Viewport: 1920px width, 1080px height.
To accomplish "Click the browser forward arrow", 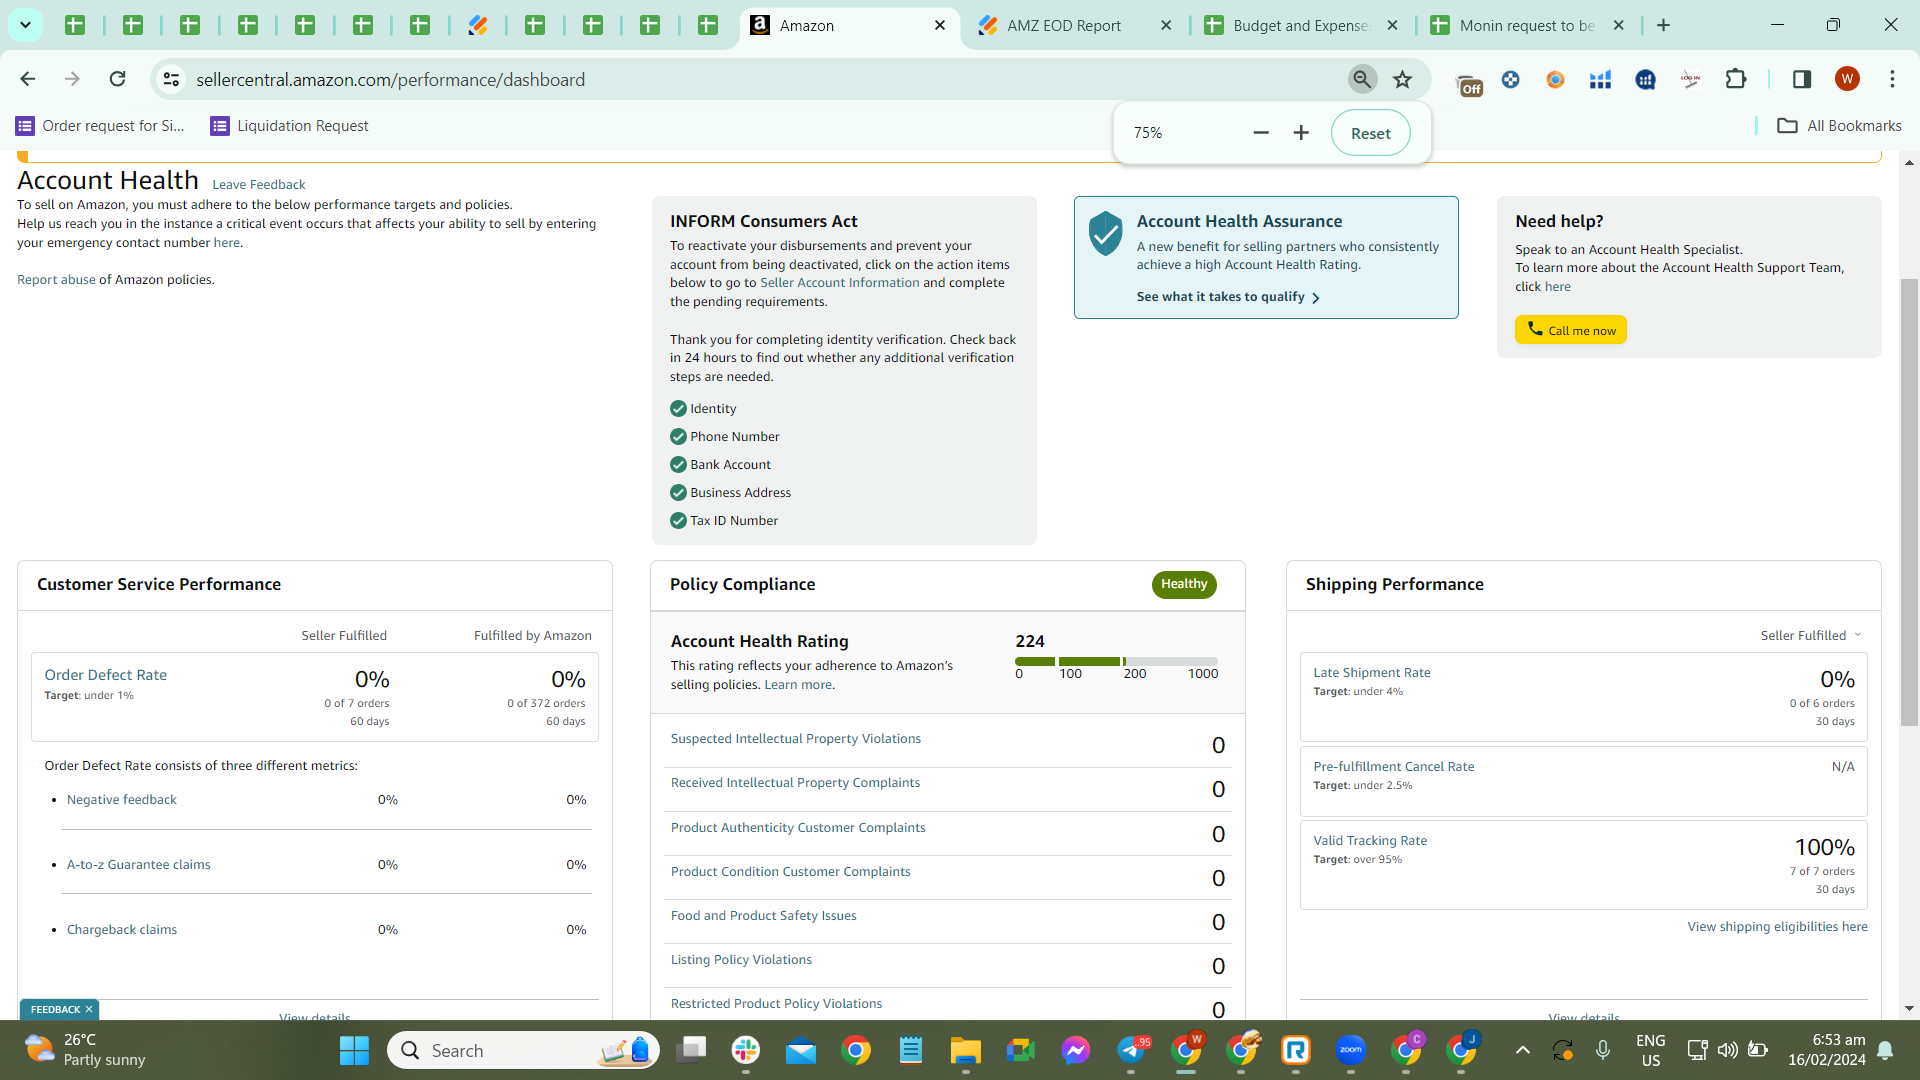I will pyautogui.click(x=72, y=79).
